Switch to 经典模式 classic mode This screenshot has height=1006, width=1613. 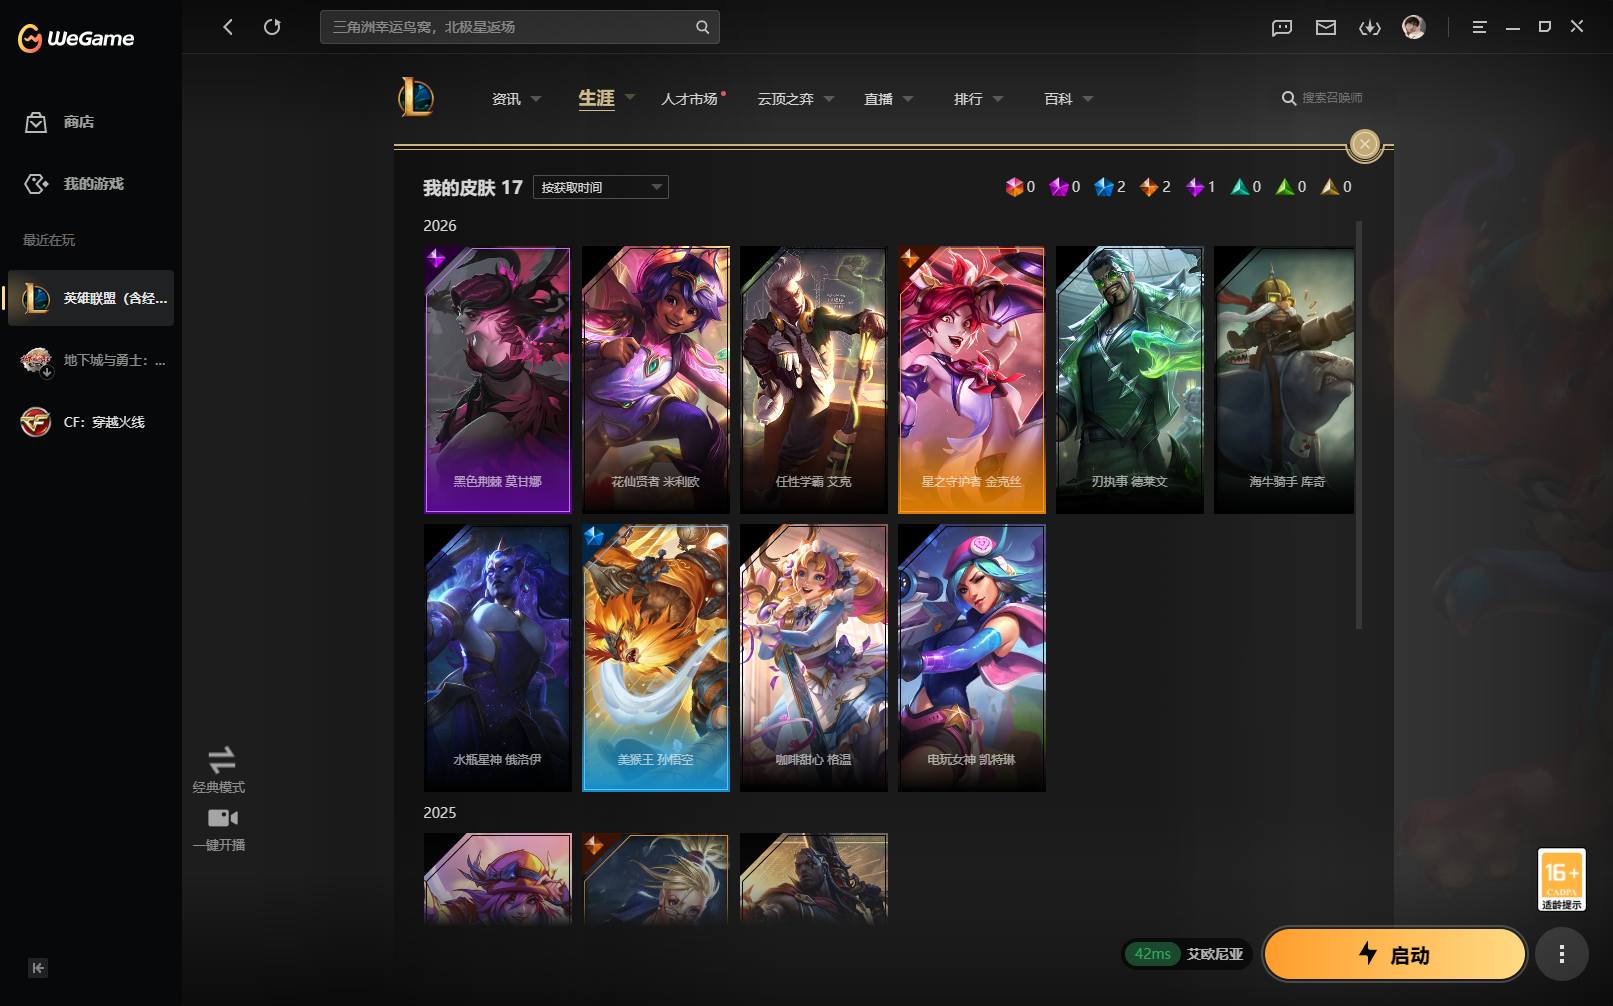coord(219,770)
